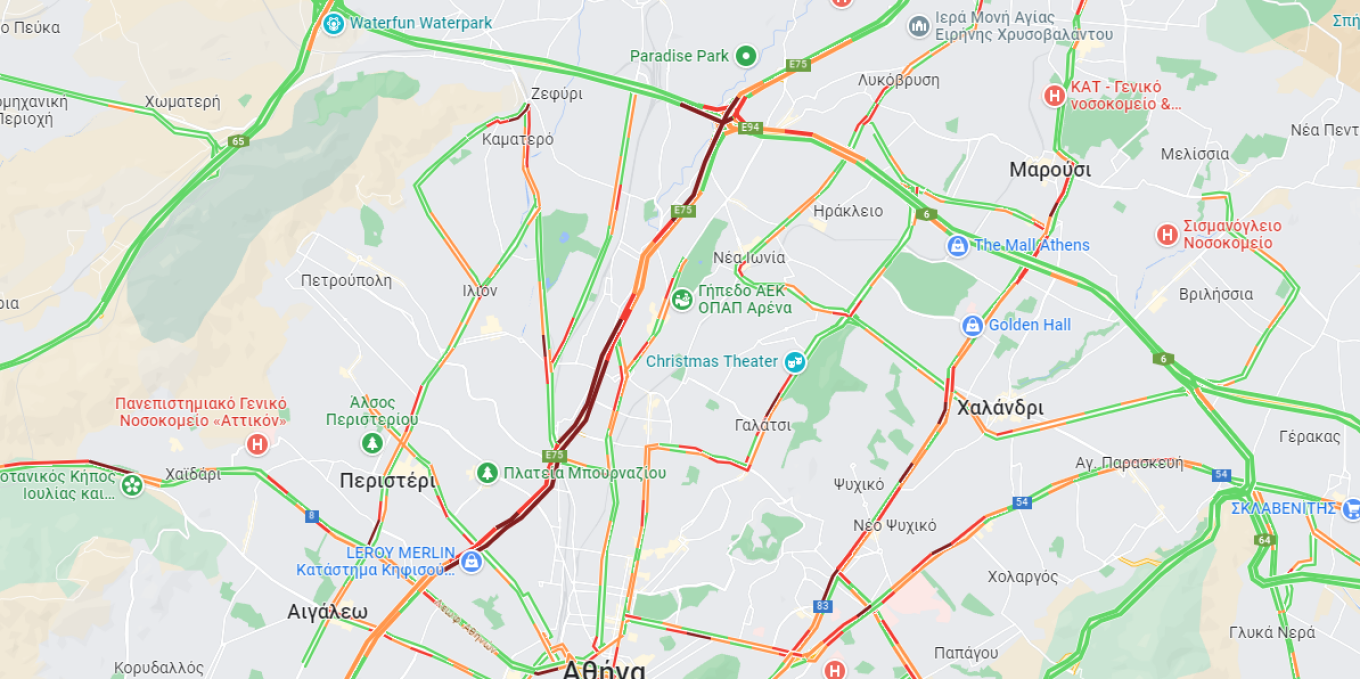
Task: Select the Χαλάνδρι district label
Action: pos(1000,407)
